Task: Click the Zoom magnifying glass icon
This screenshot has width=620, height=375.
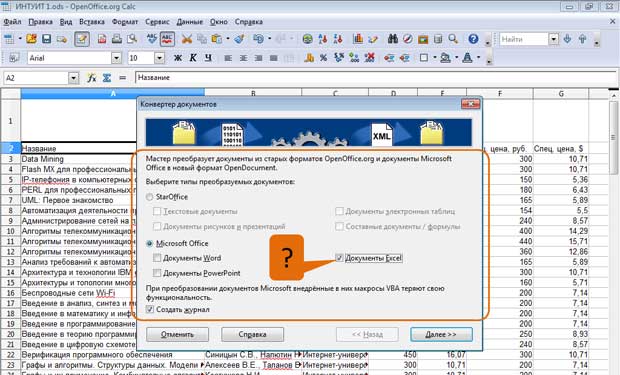Action: point(453,39)
